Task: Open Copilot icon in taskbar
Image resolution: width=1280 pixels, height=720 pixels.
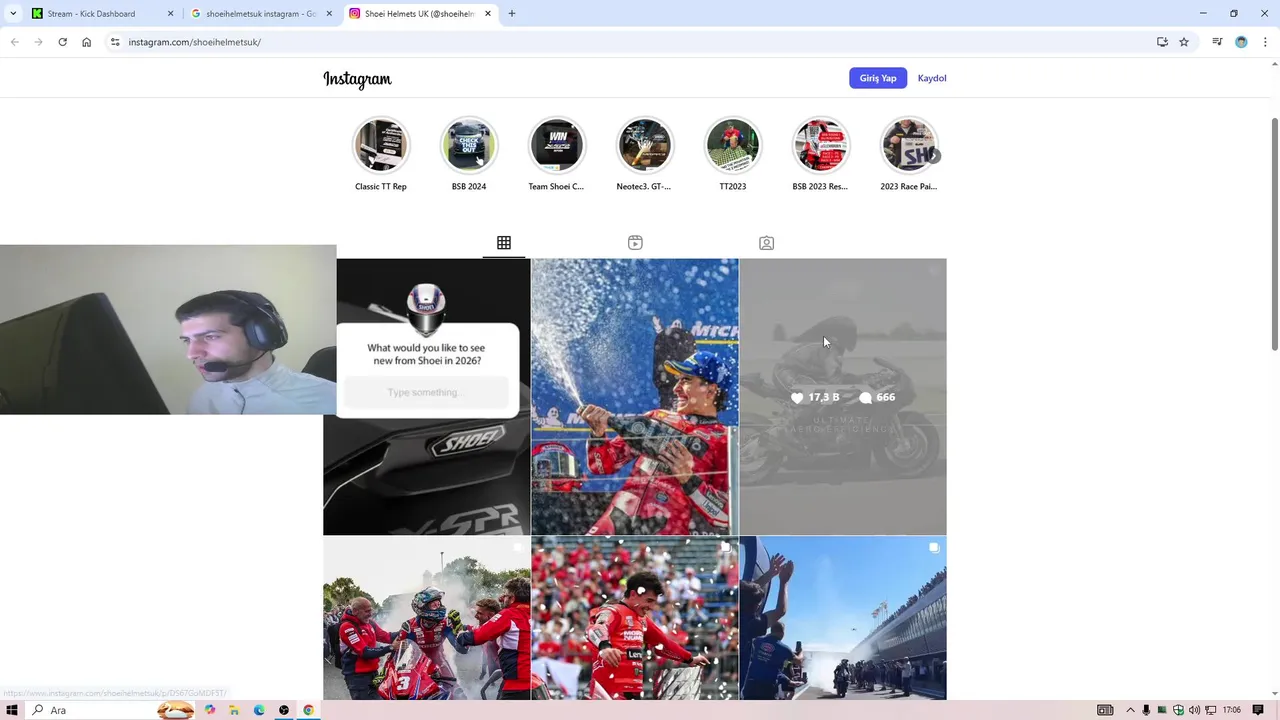Action: (x=210, y=710)
